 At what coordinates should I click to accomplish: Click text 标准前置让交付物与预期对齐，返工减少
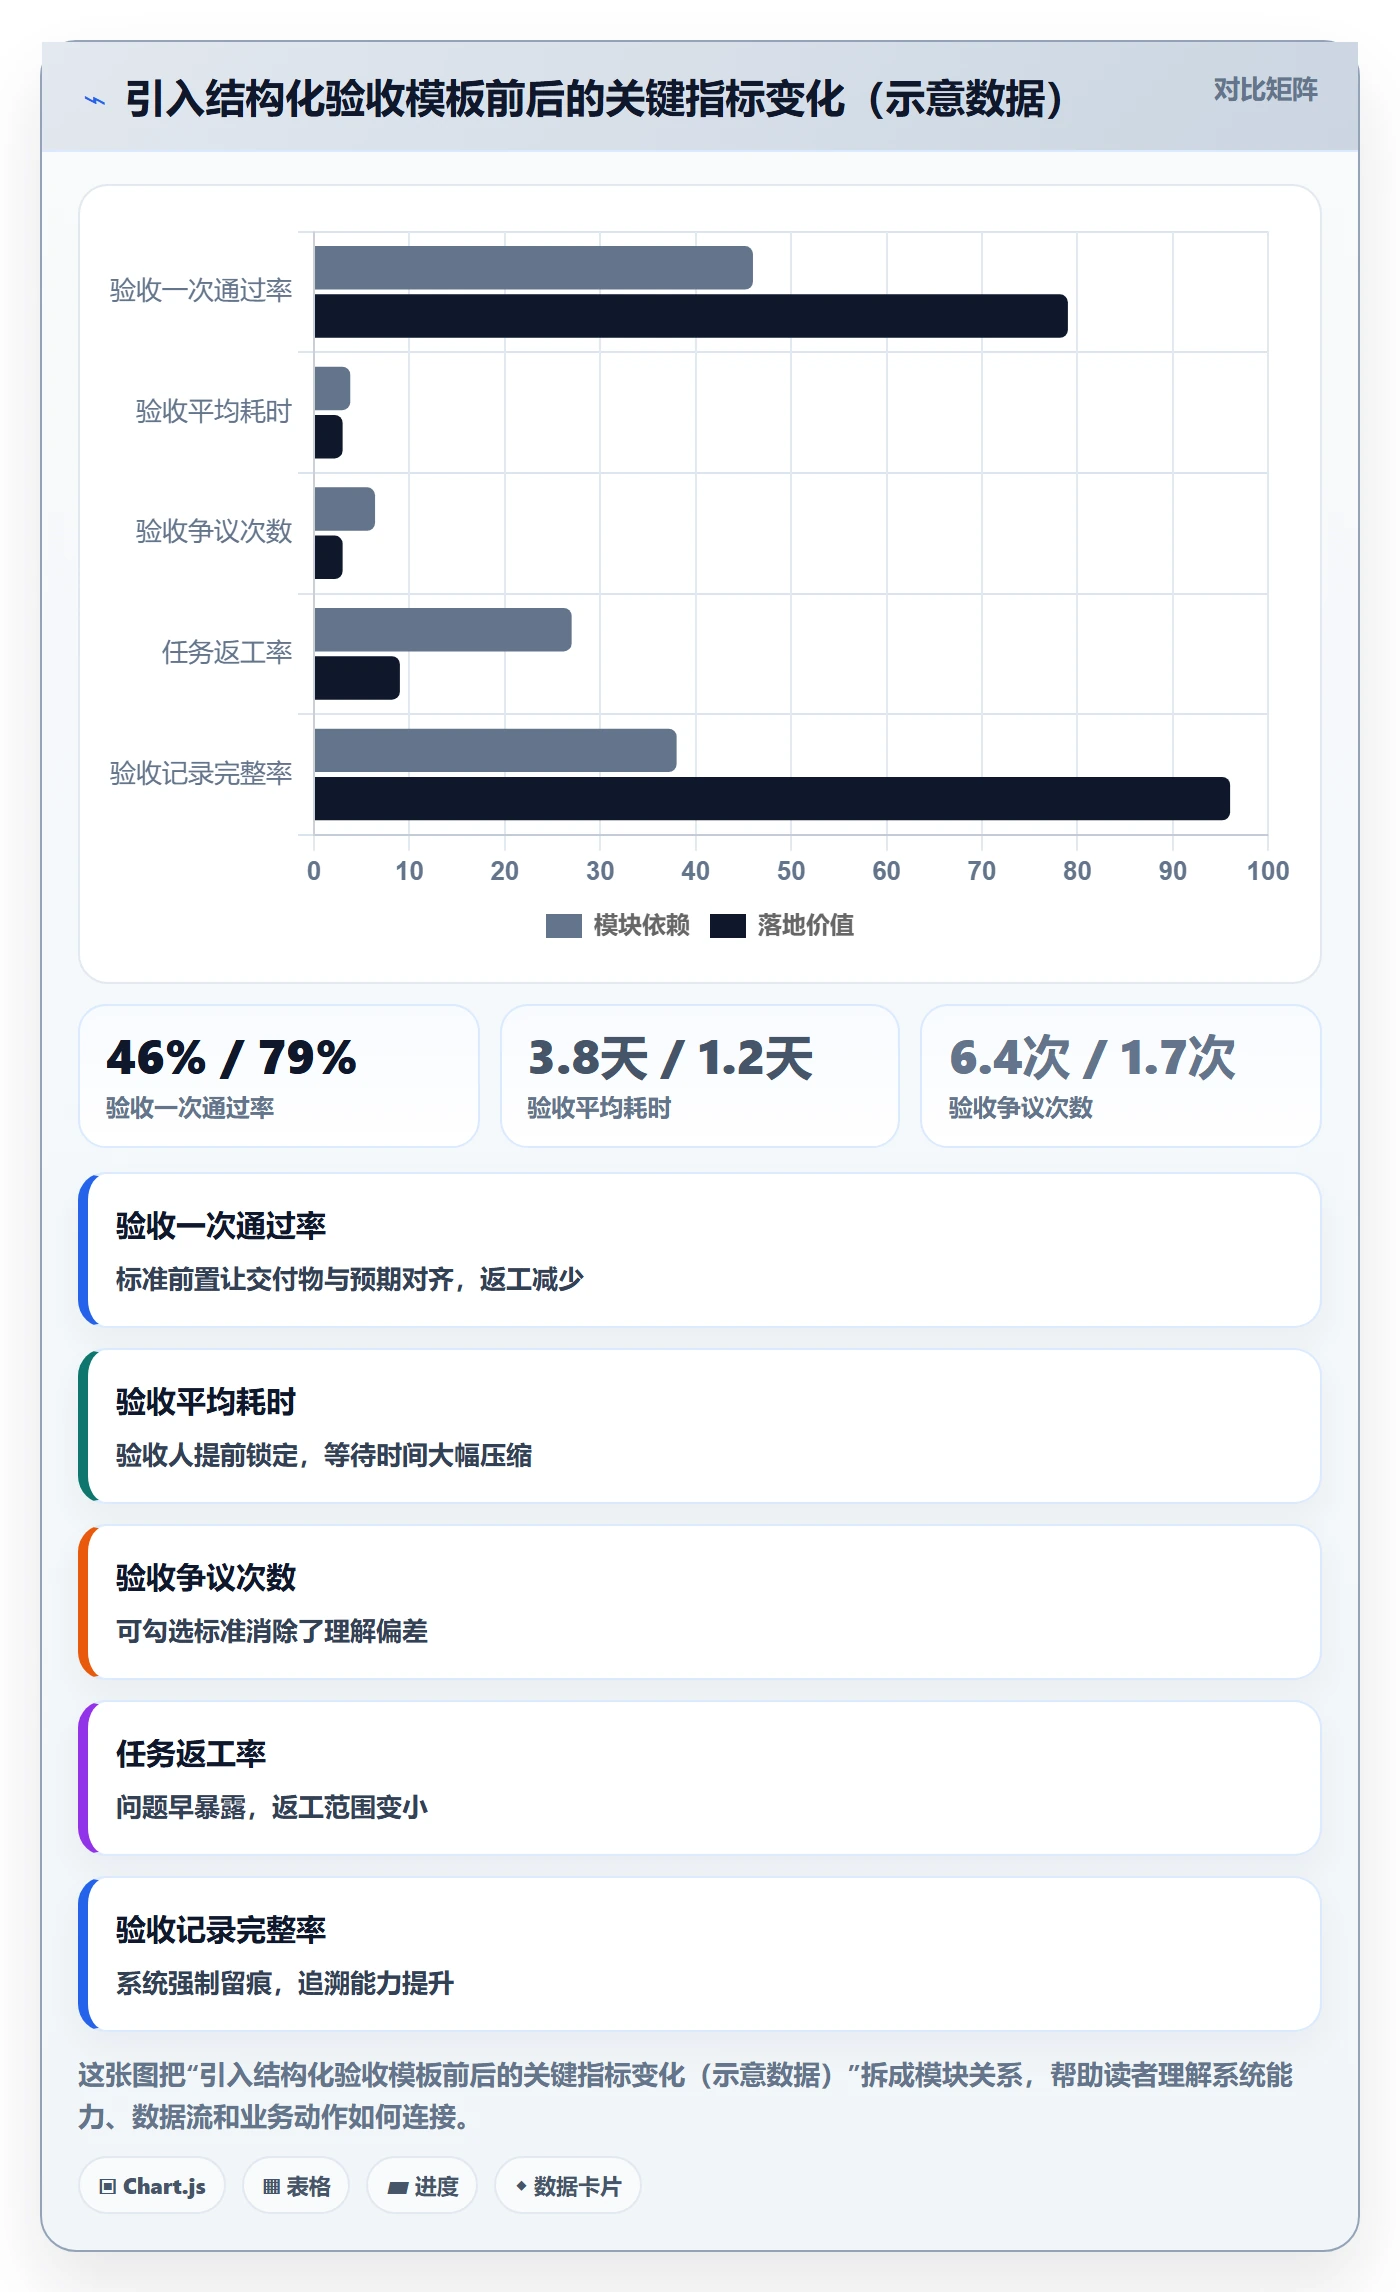[350, 1279]
